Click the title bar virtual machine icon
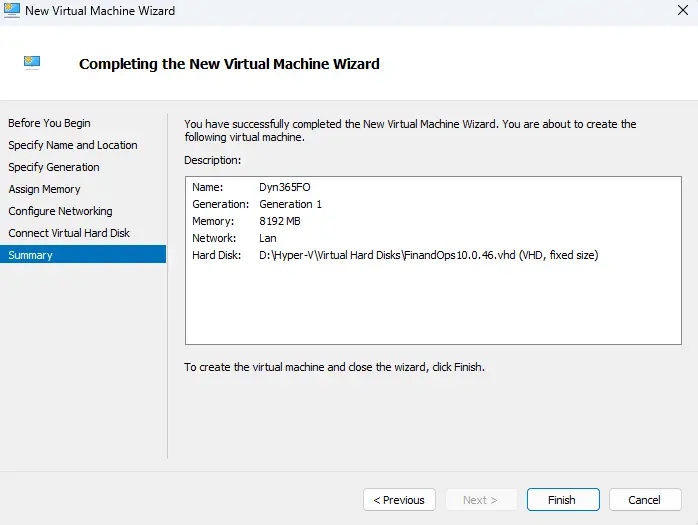This screenshot has height=525, width=698. tap(11, 10)
